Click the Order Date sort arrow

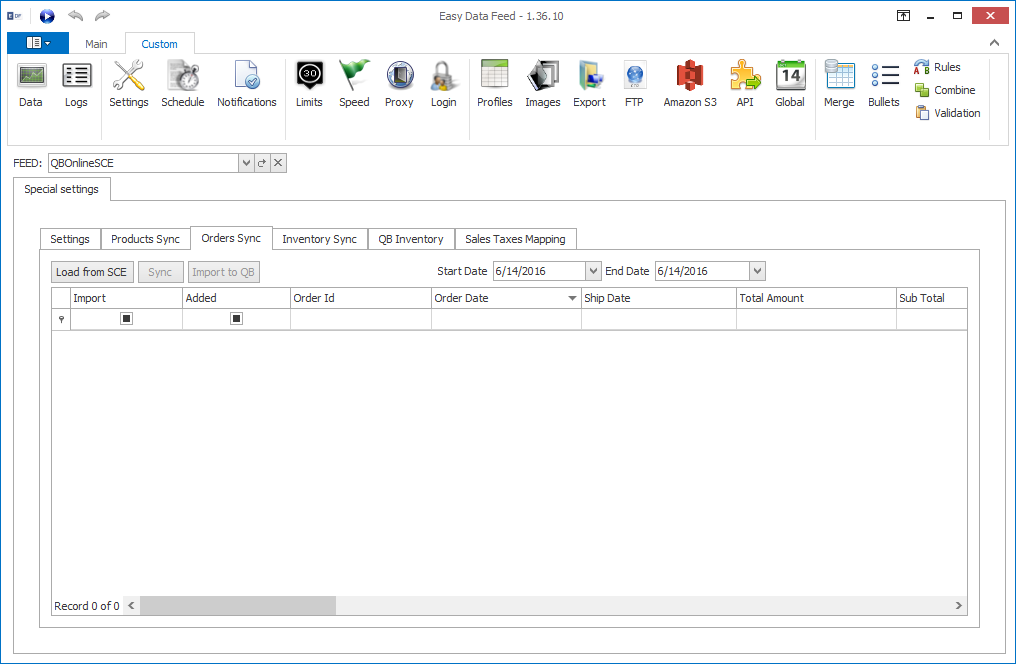pyautogui.click(x=572, y=298)
